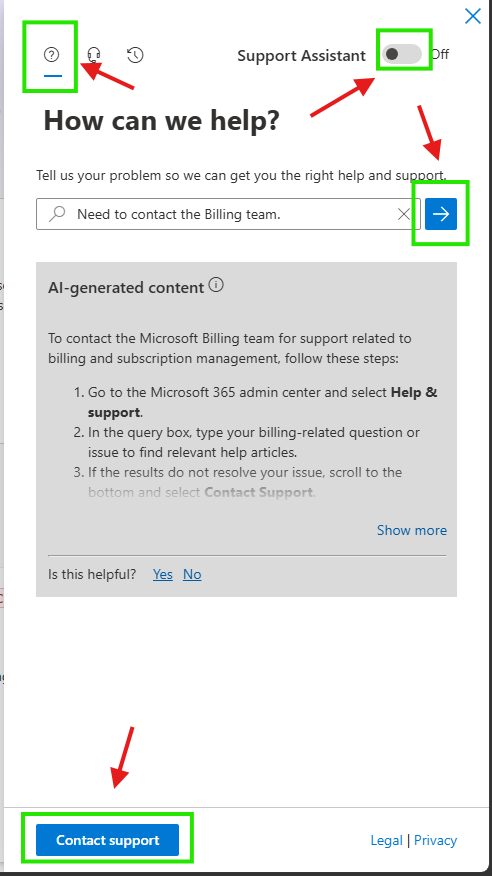
Task: Click the "How can we help?" heading
Action: tap(161, 120)
